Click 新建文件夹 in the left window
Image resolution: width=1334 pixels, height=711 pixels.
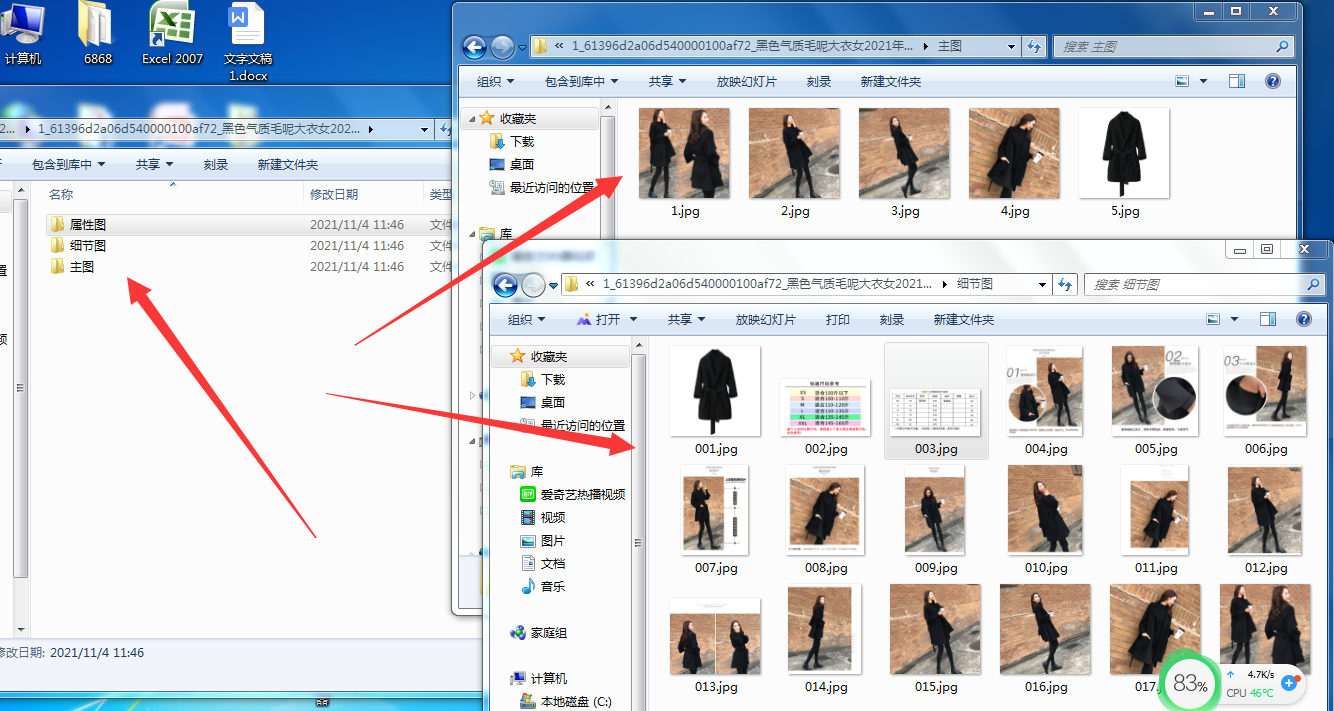[x=288, y=164]
